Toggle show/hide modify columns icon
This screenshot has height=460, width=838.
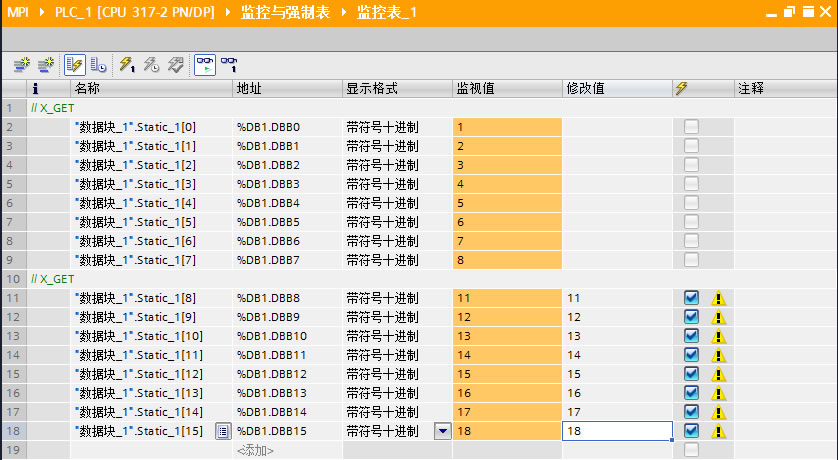[x=75, y=65]
